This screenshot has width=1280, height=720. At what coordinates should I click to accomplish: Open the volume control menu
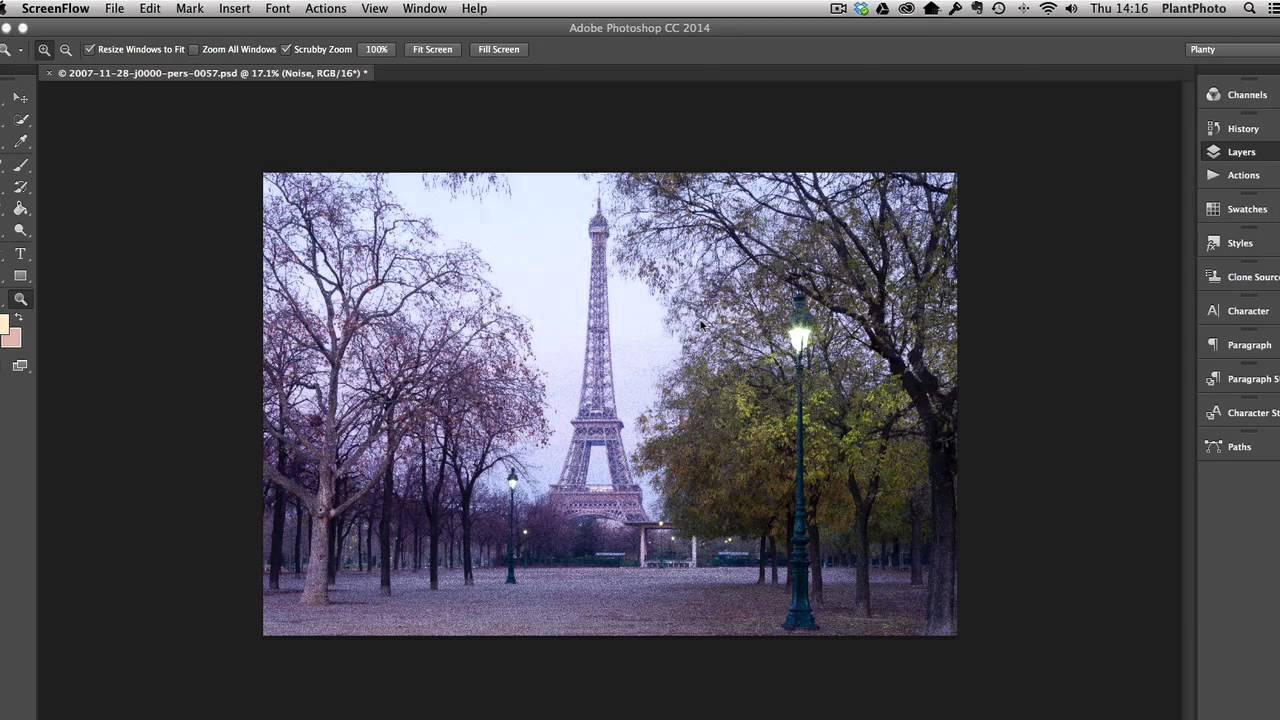click(x=1071, y=8)
